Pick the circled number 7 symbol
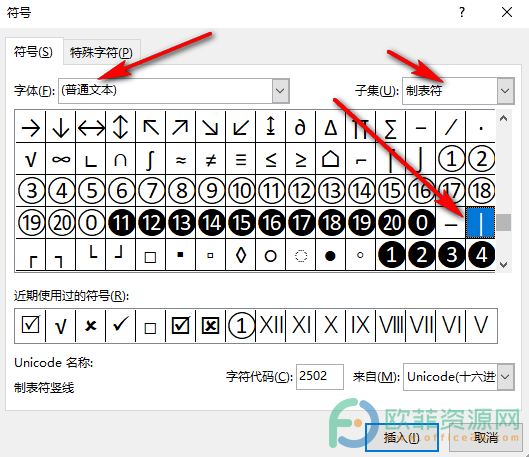This screenshot has height=457, width=529. [151, 191]
